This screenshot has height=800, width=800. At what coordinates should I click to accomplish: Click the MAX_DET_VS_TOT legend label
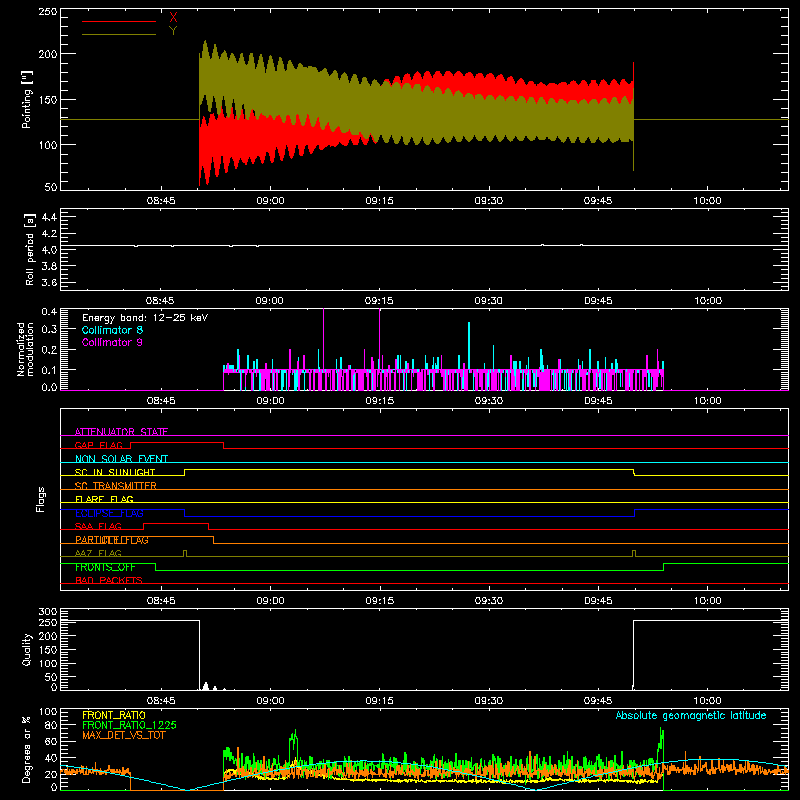124,735
